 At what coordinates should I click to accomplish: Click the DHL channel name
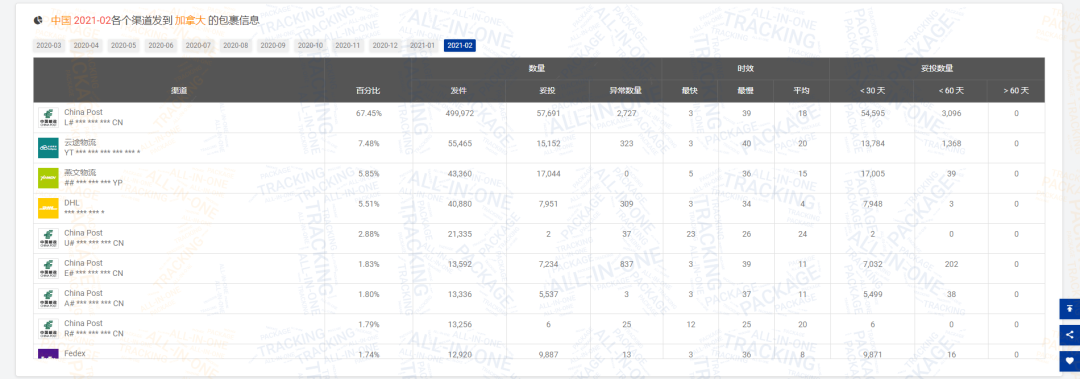point(72,203)
